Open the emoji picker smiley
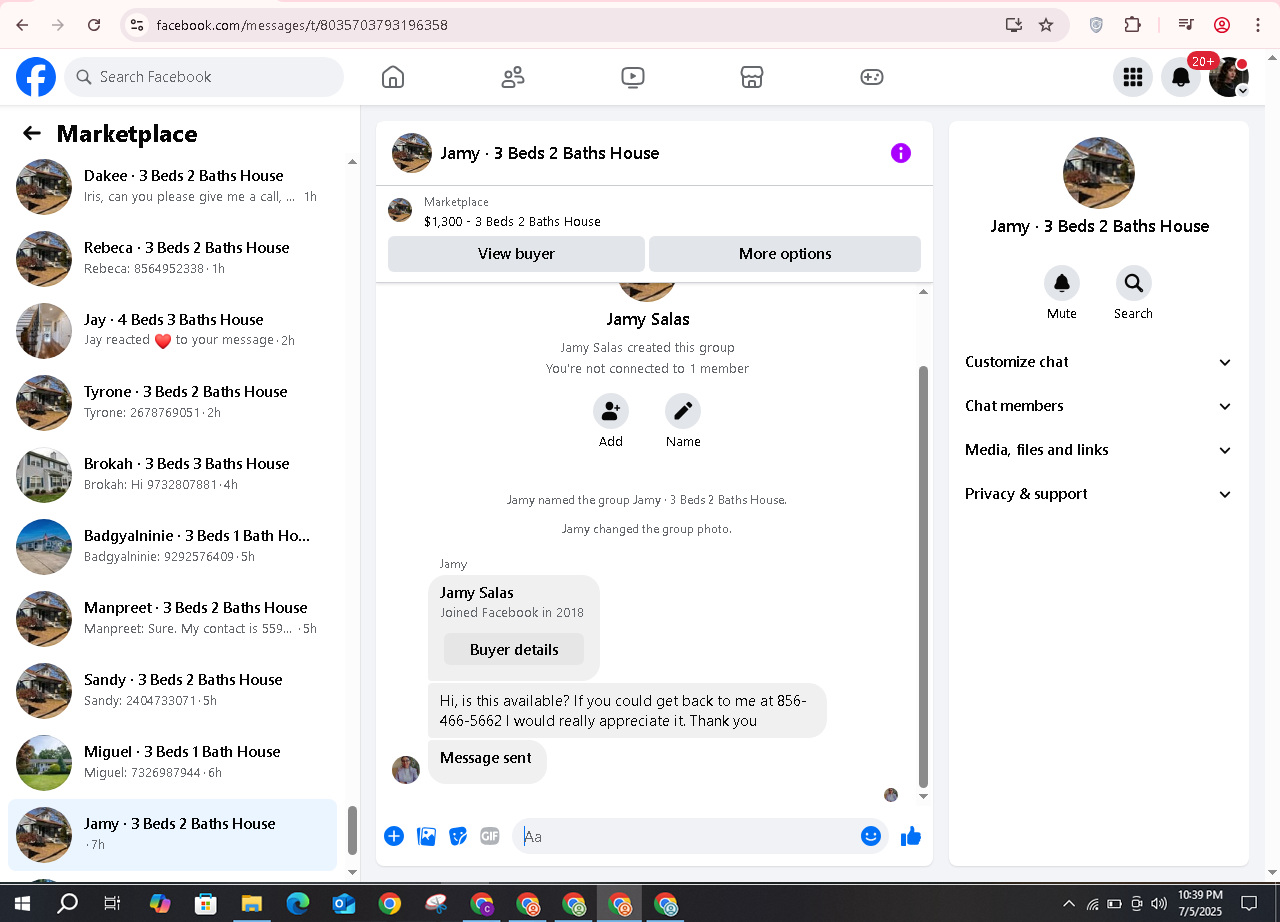 [x=871, y=836]
